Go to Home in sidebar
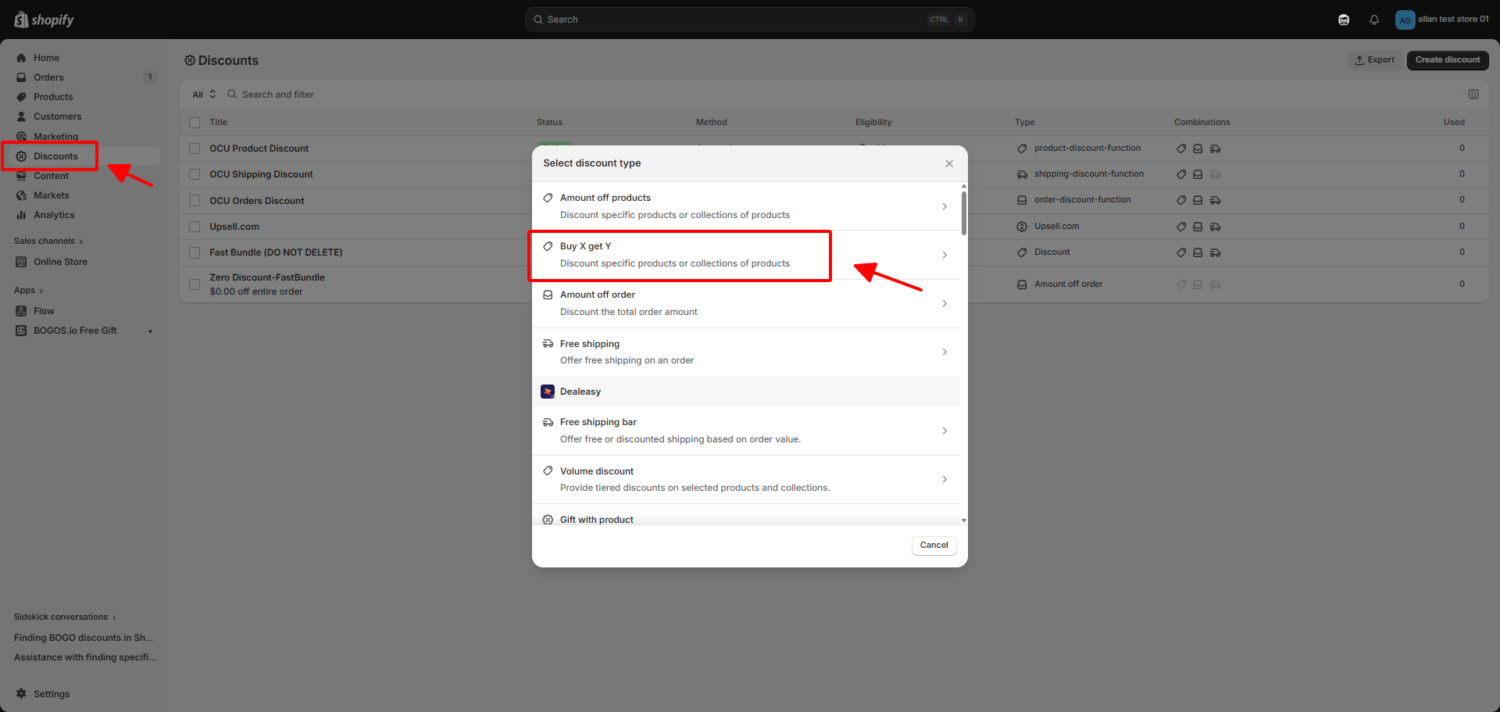The width and height of the screenshot is (1500, 712). (x=46, y=58)
